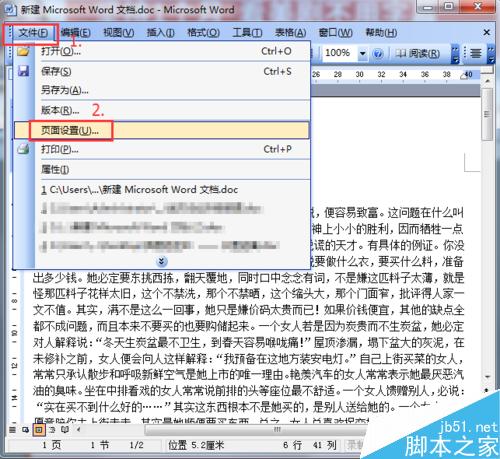Open the Window (窗口) menu
Viewport: 500px width, 459px height.
pos(335,33)
